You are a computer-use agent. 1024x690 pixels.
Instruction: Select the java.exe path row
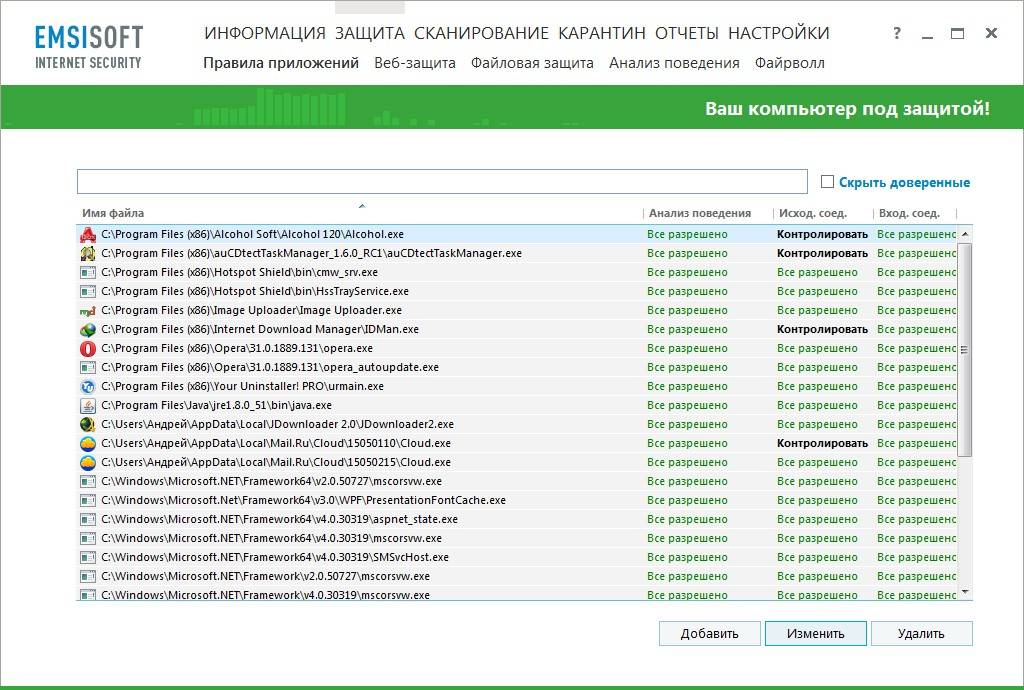(x=216, y=405)
